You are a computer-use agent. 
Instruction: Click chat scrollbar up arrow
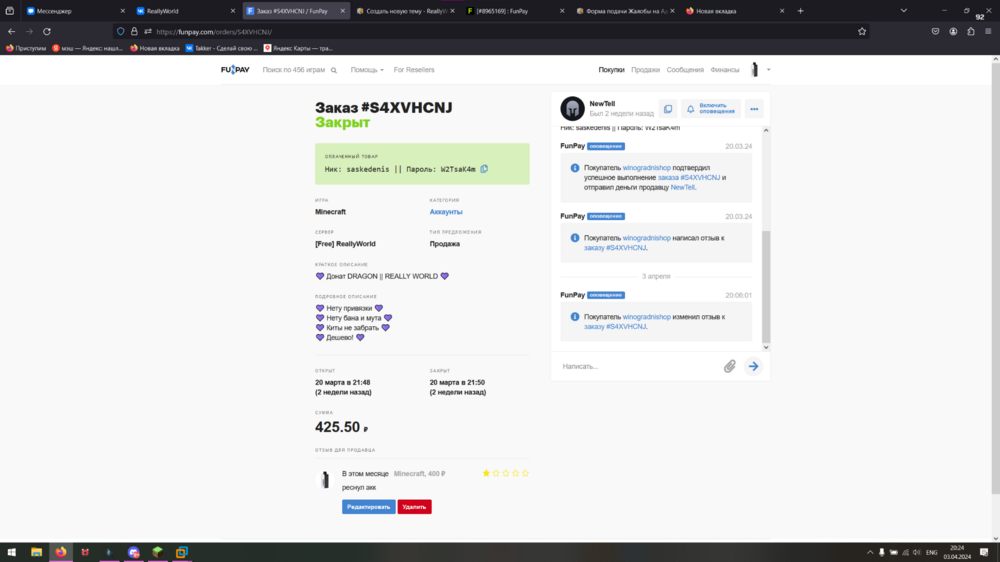766,130
